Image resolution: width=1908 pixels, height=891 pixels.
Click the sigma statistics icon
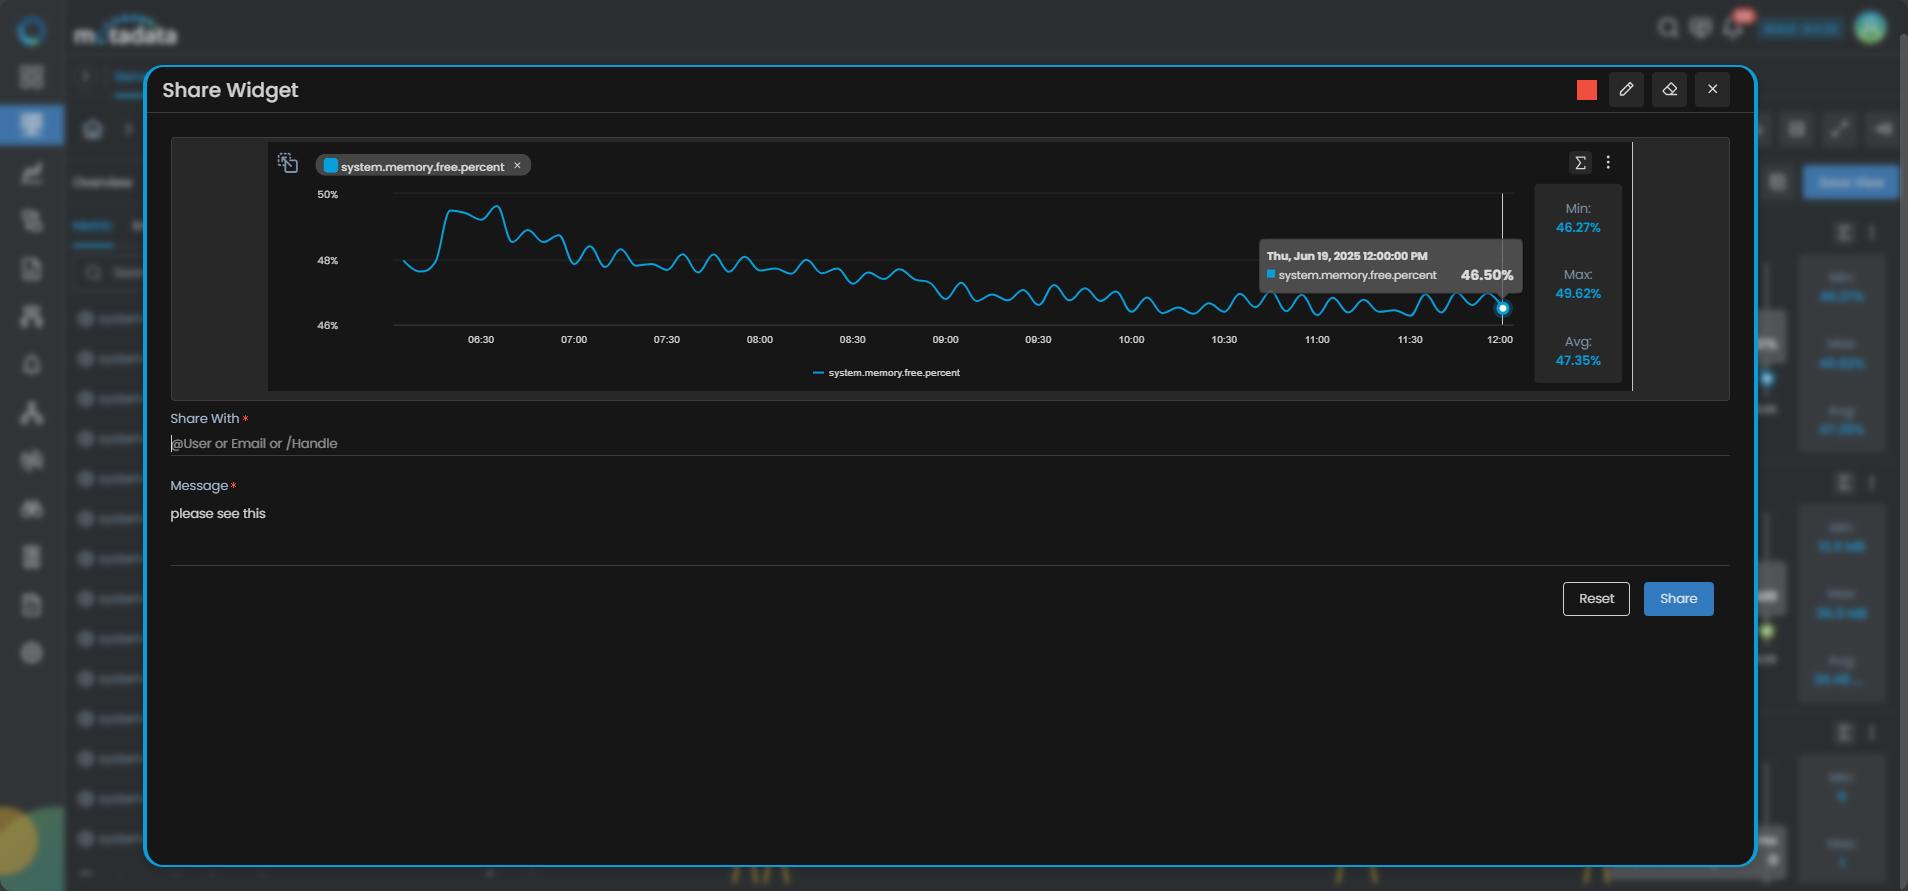click(1580, 163)
